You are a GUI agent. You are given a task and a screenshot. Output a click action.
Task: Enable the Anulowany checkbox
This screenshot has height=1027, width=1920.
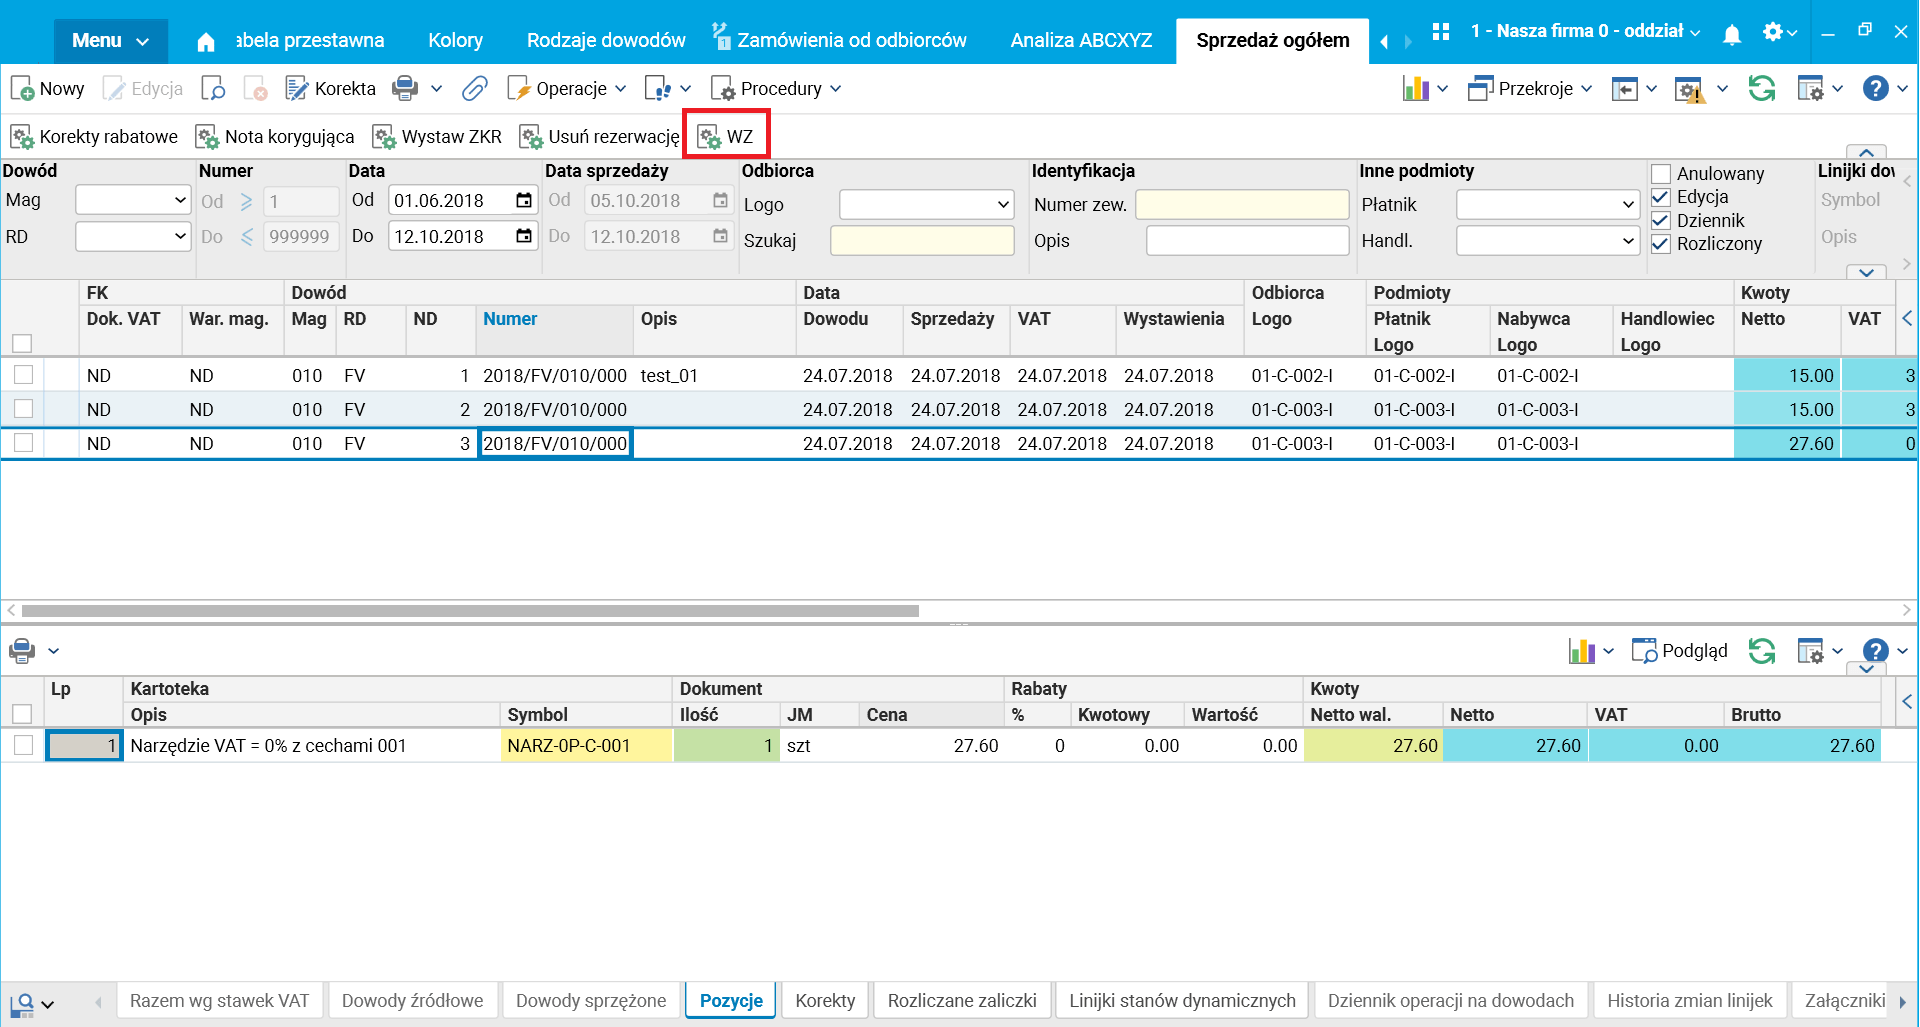click(1661, 174)
